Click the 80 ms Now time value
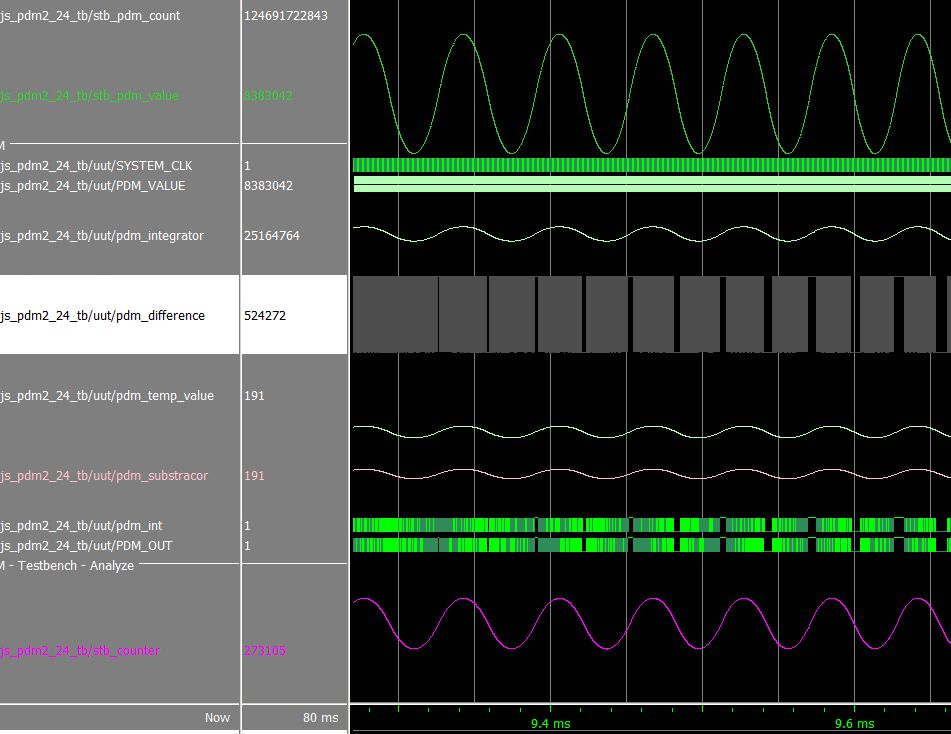 [321, 718]
